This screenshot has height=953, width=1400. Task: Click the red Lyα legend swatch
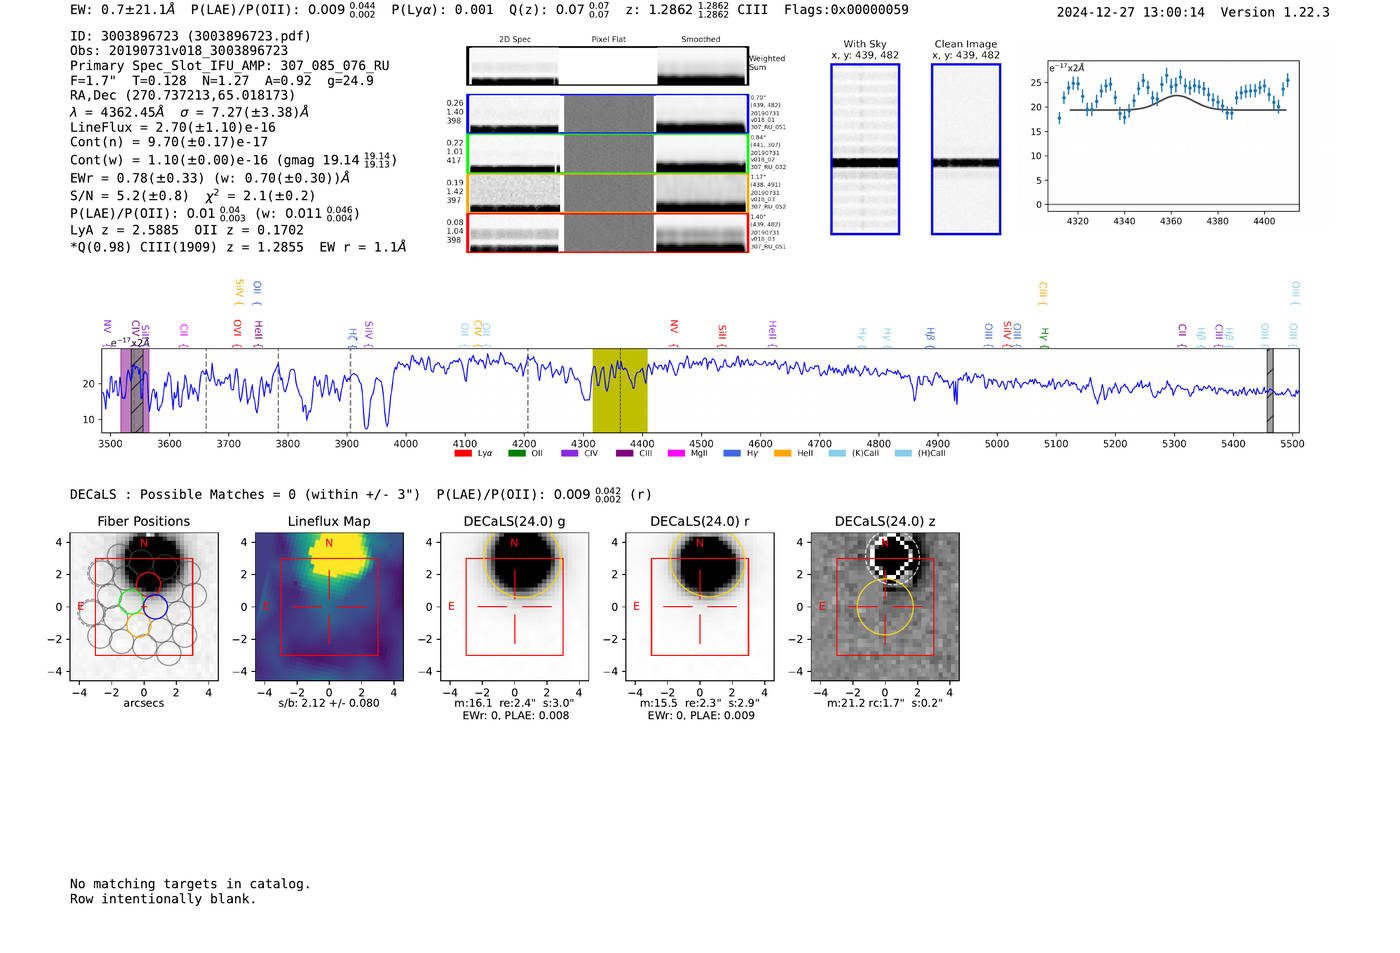click(463, 453)
